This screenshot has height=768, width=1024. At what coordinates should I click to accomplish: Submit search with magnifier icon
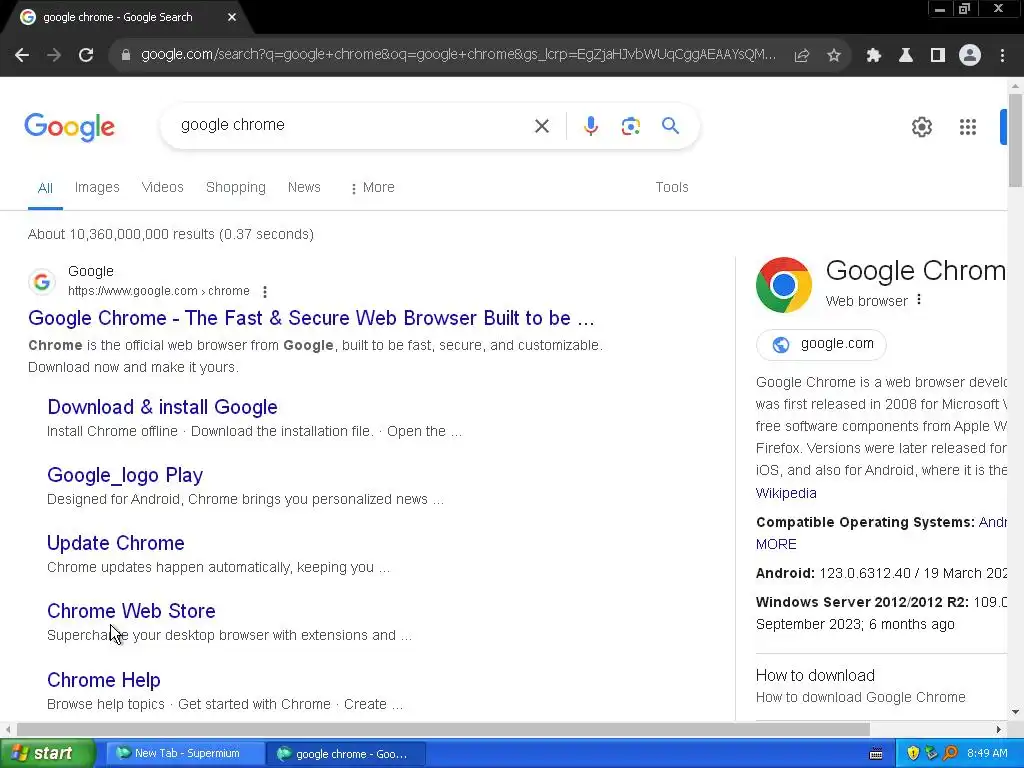pos(670,125)
